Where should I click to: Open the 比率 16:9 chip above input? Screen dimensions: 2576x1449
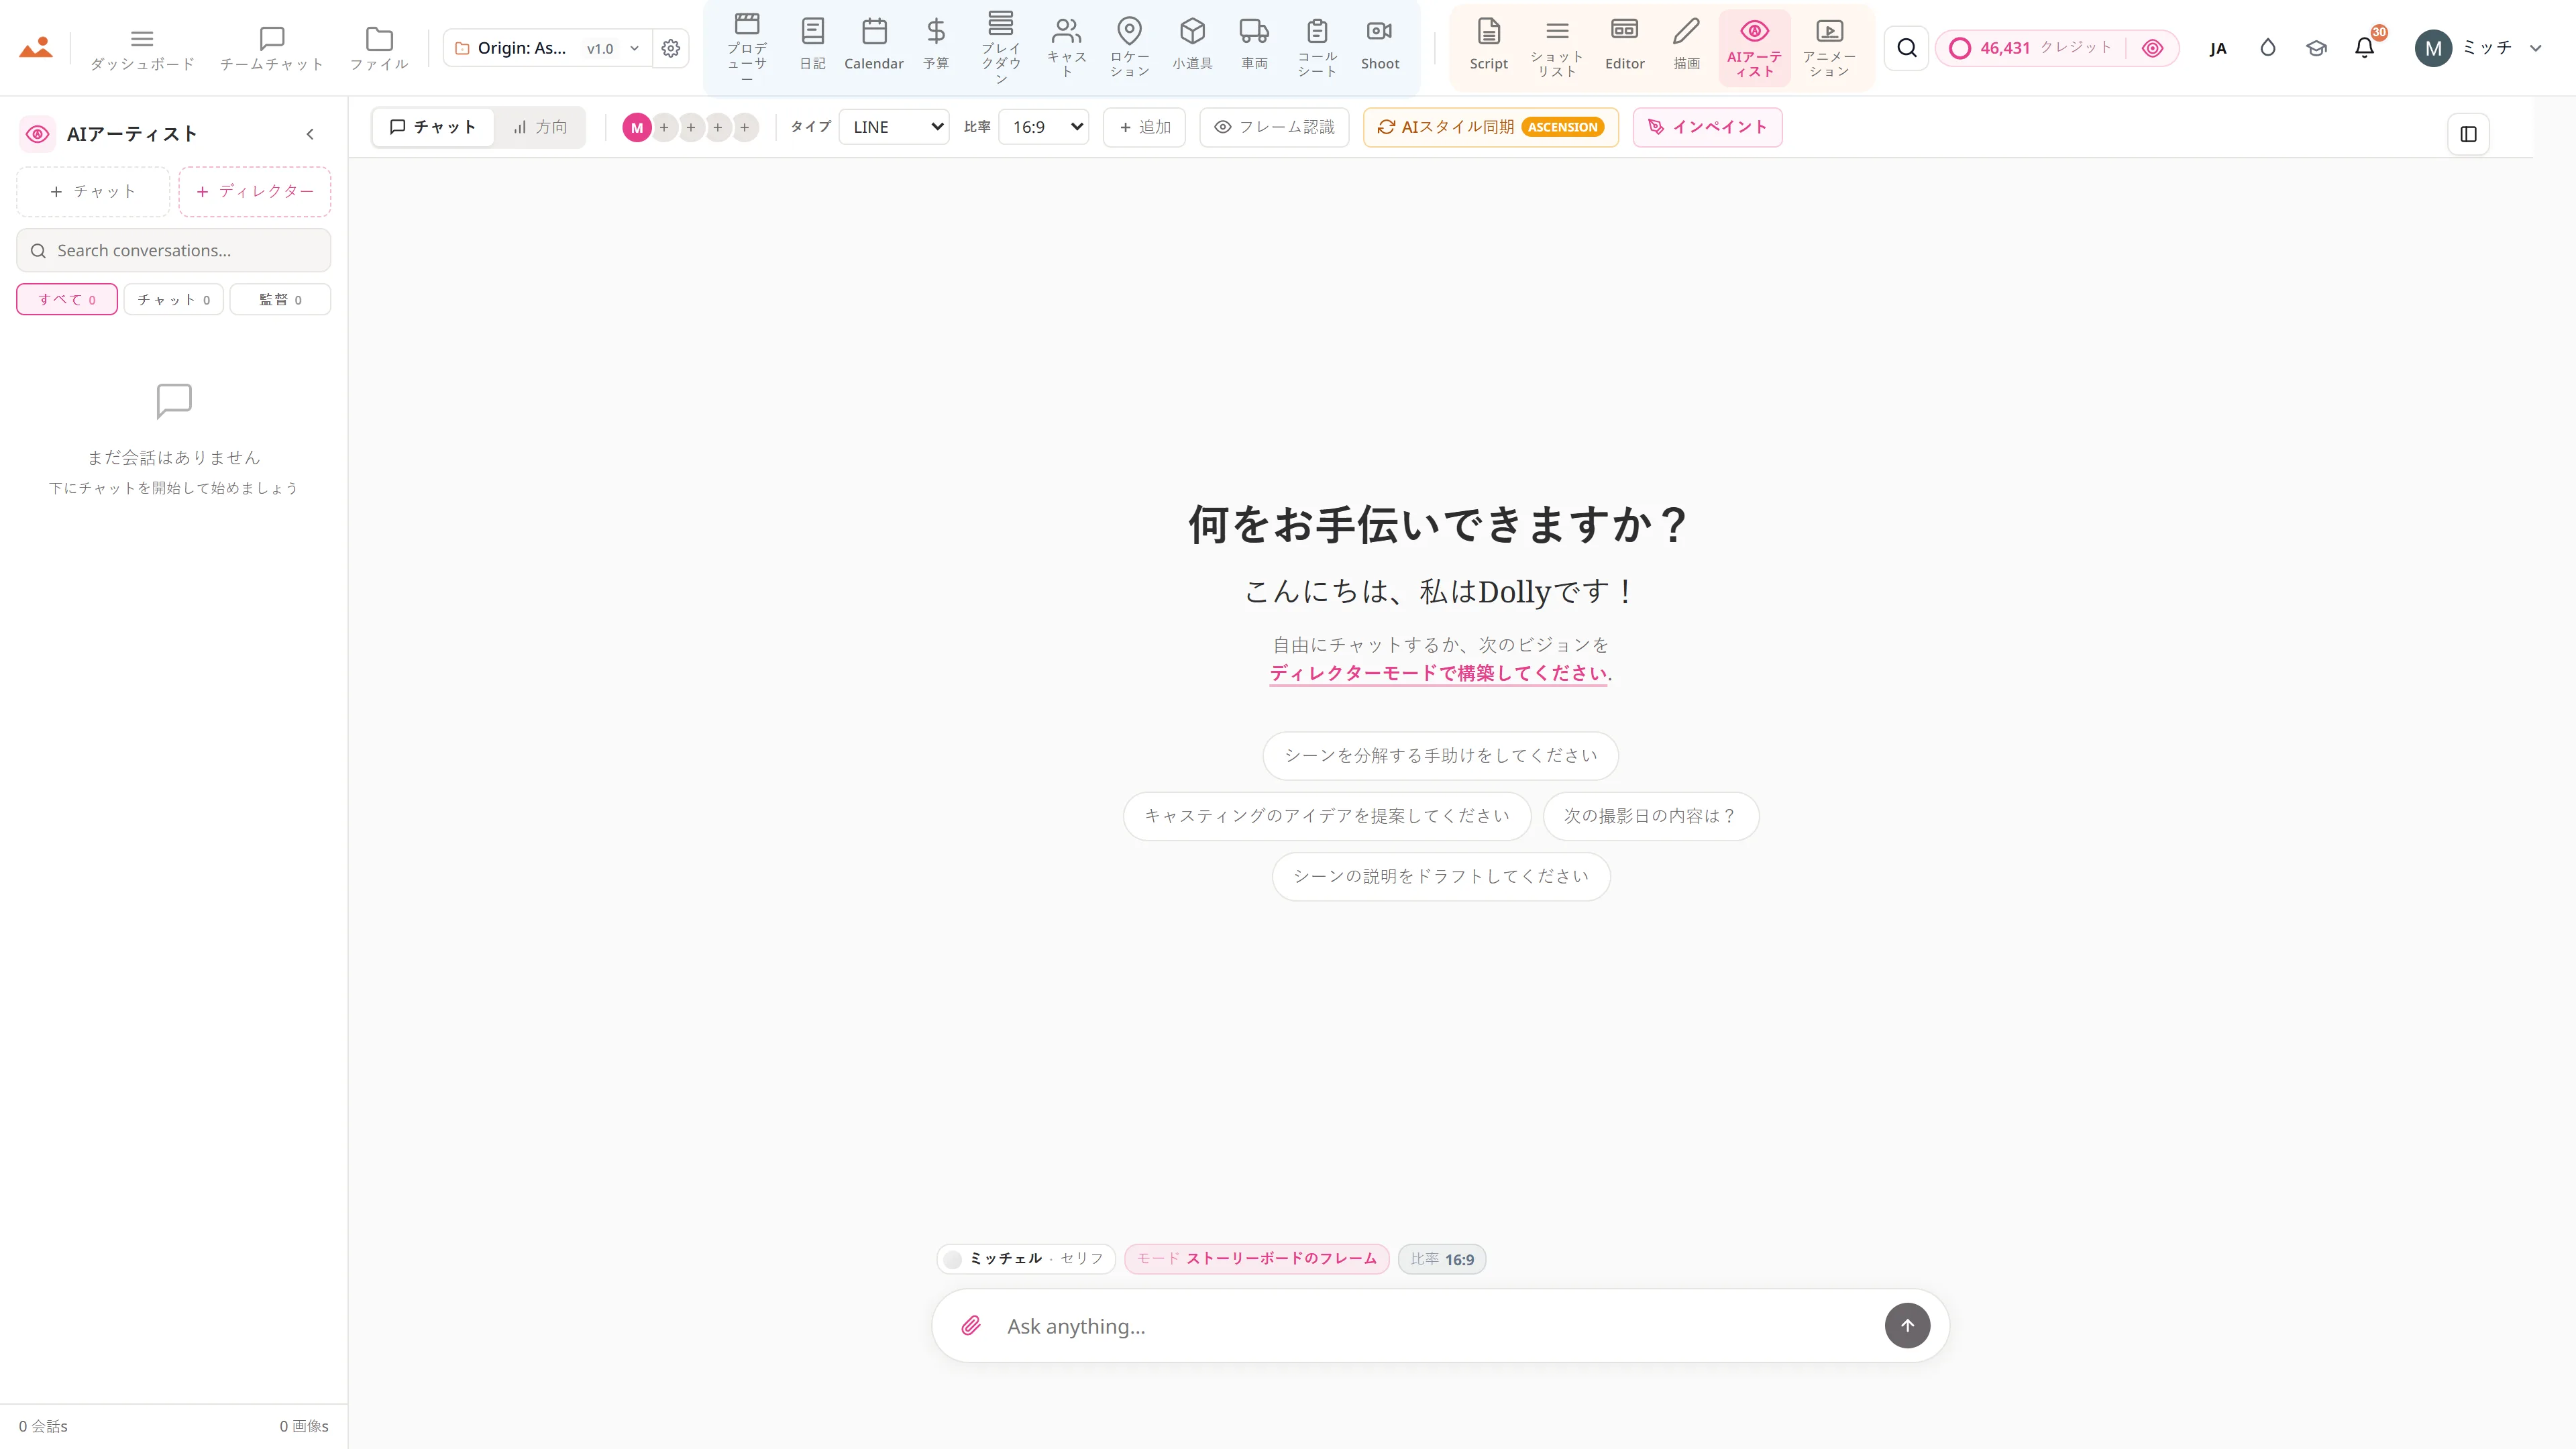click(x=1441, y=1258)
